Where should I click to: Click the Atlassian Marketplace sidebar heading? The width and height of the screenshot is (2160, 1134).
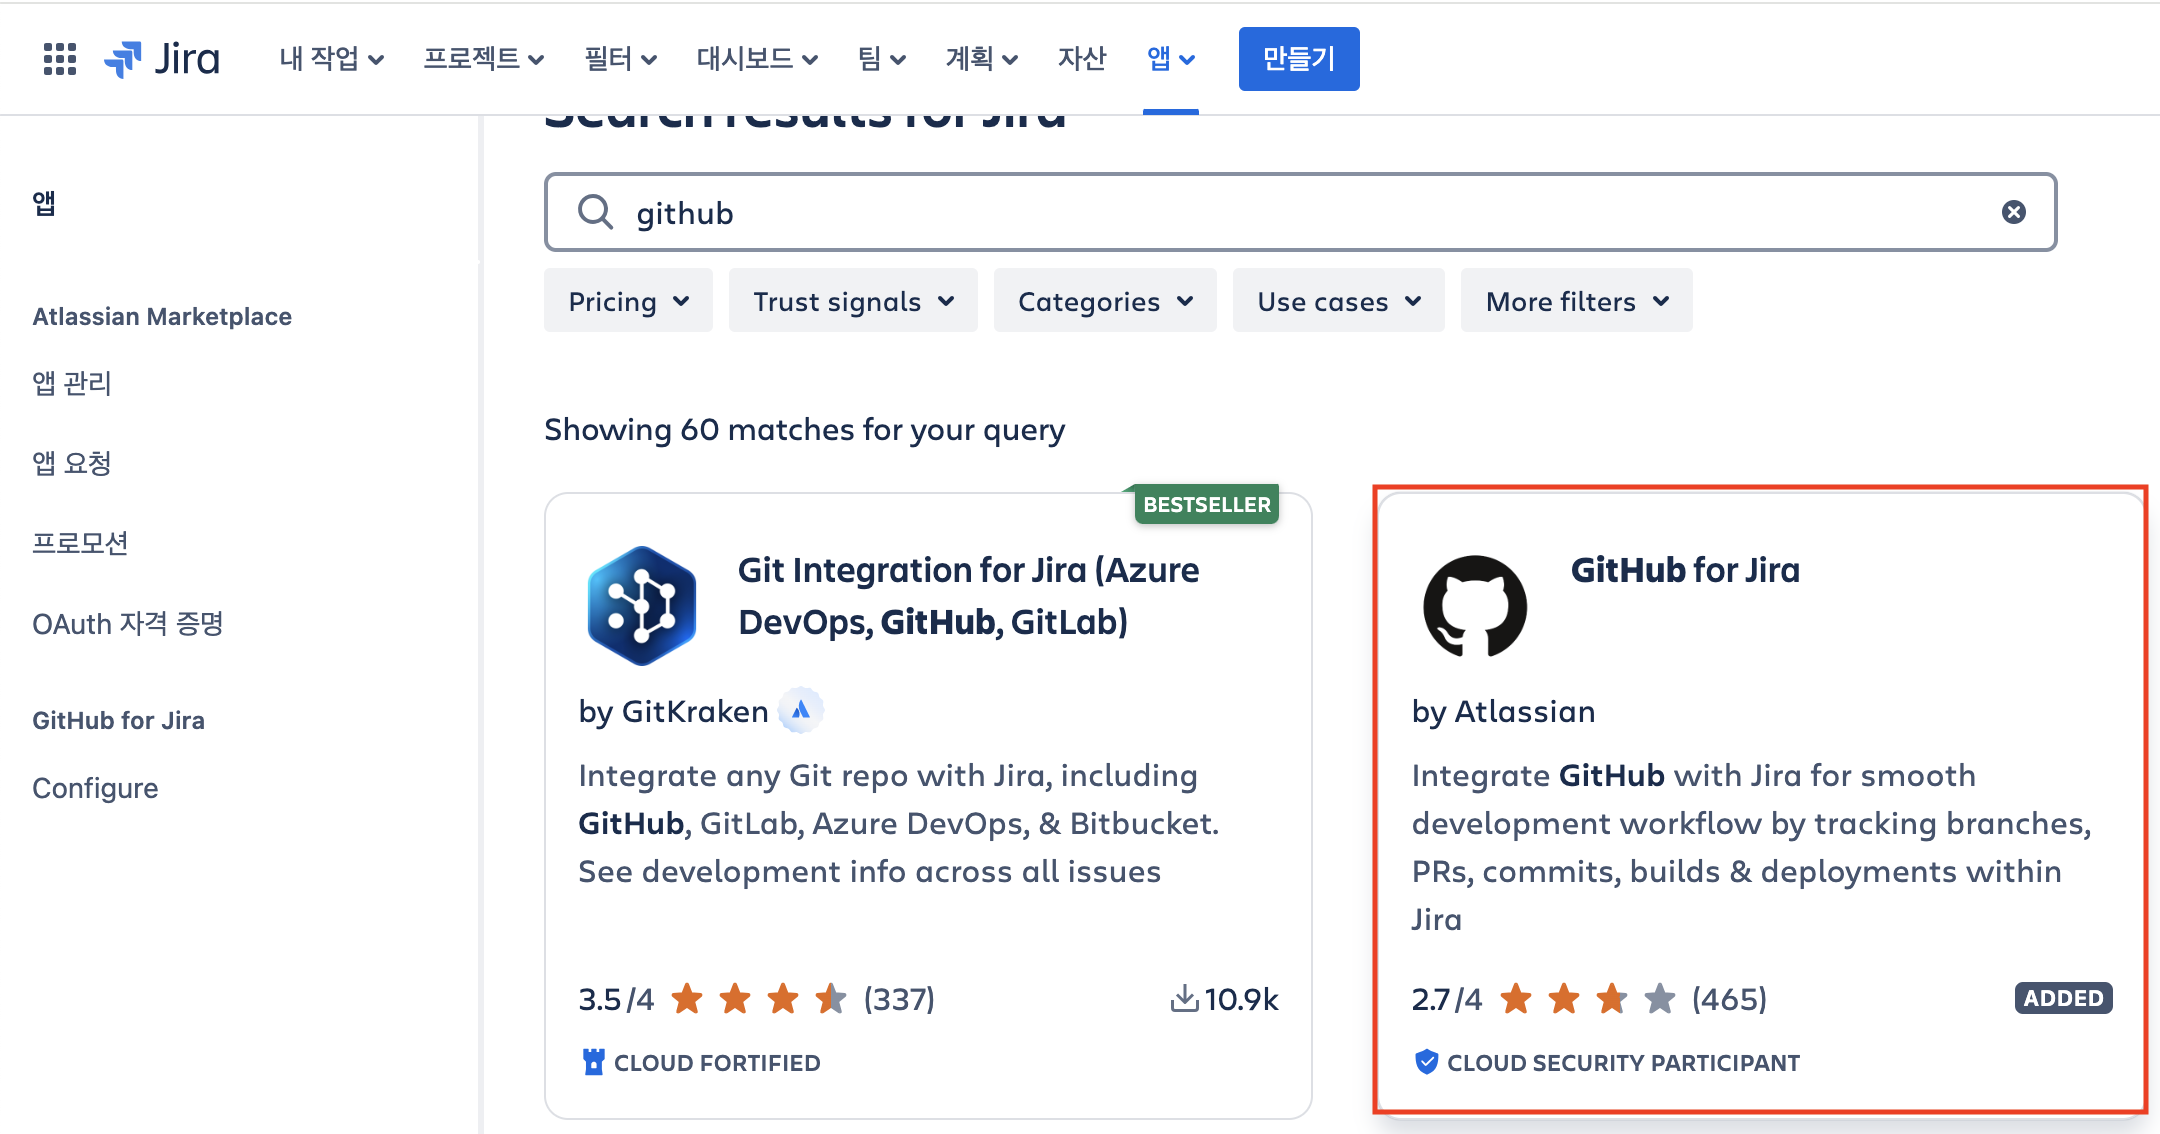click(162, 316)
